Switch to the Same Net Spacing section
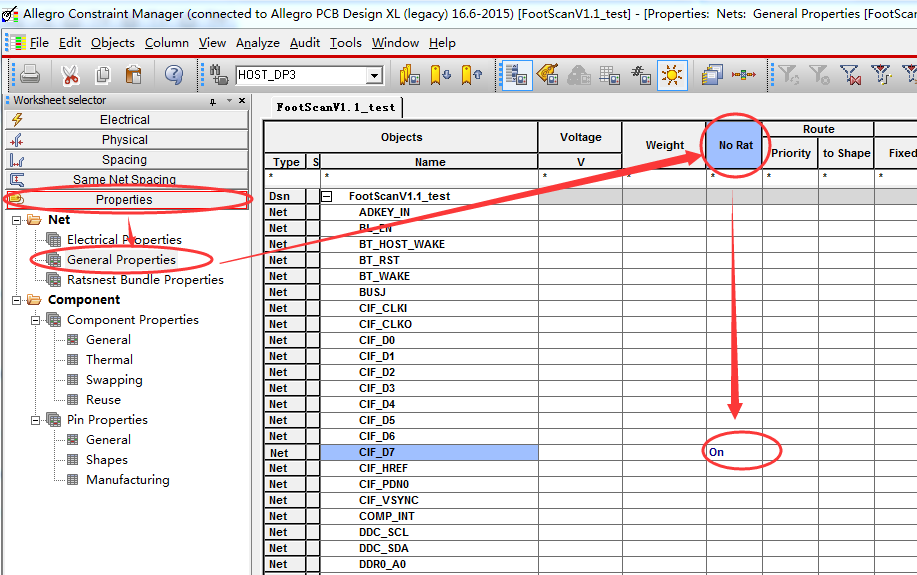Screen dimensions: 917x575 coord(125,180)
